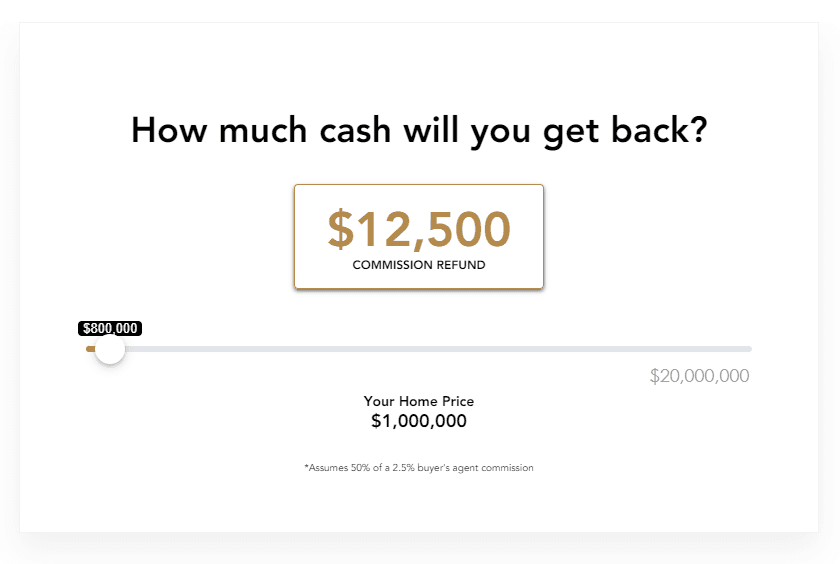Click the question mark ending the heading

[x=698, y=130]
